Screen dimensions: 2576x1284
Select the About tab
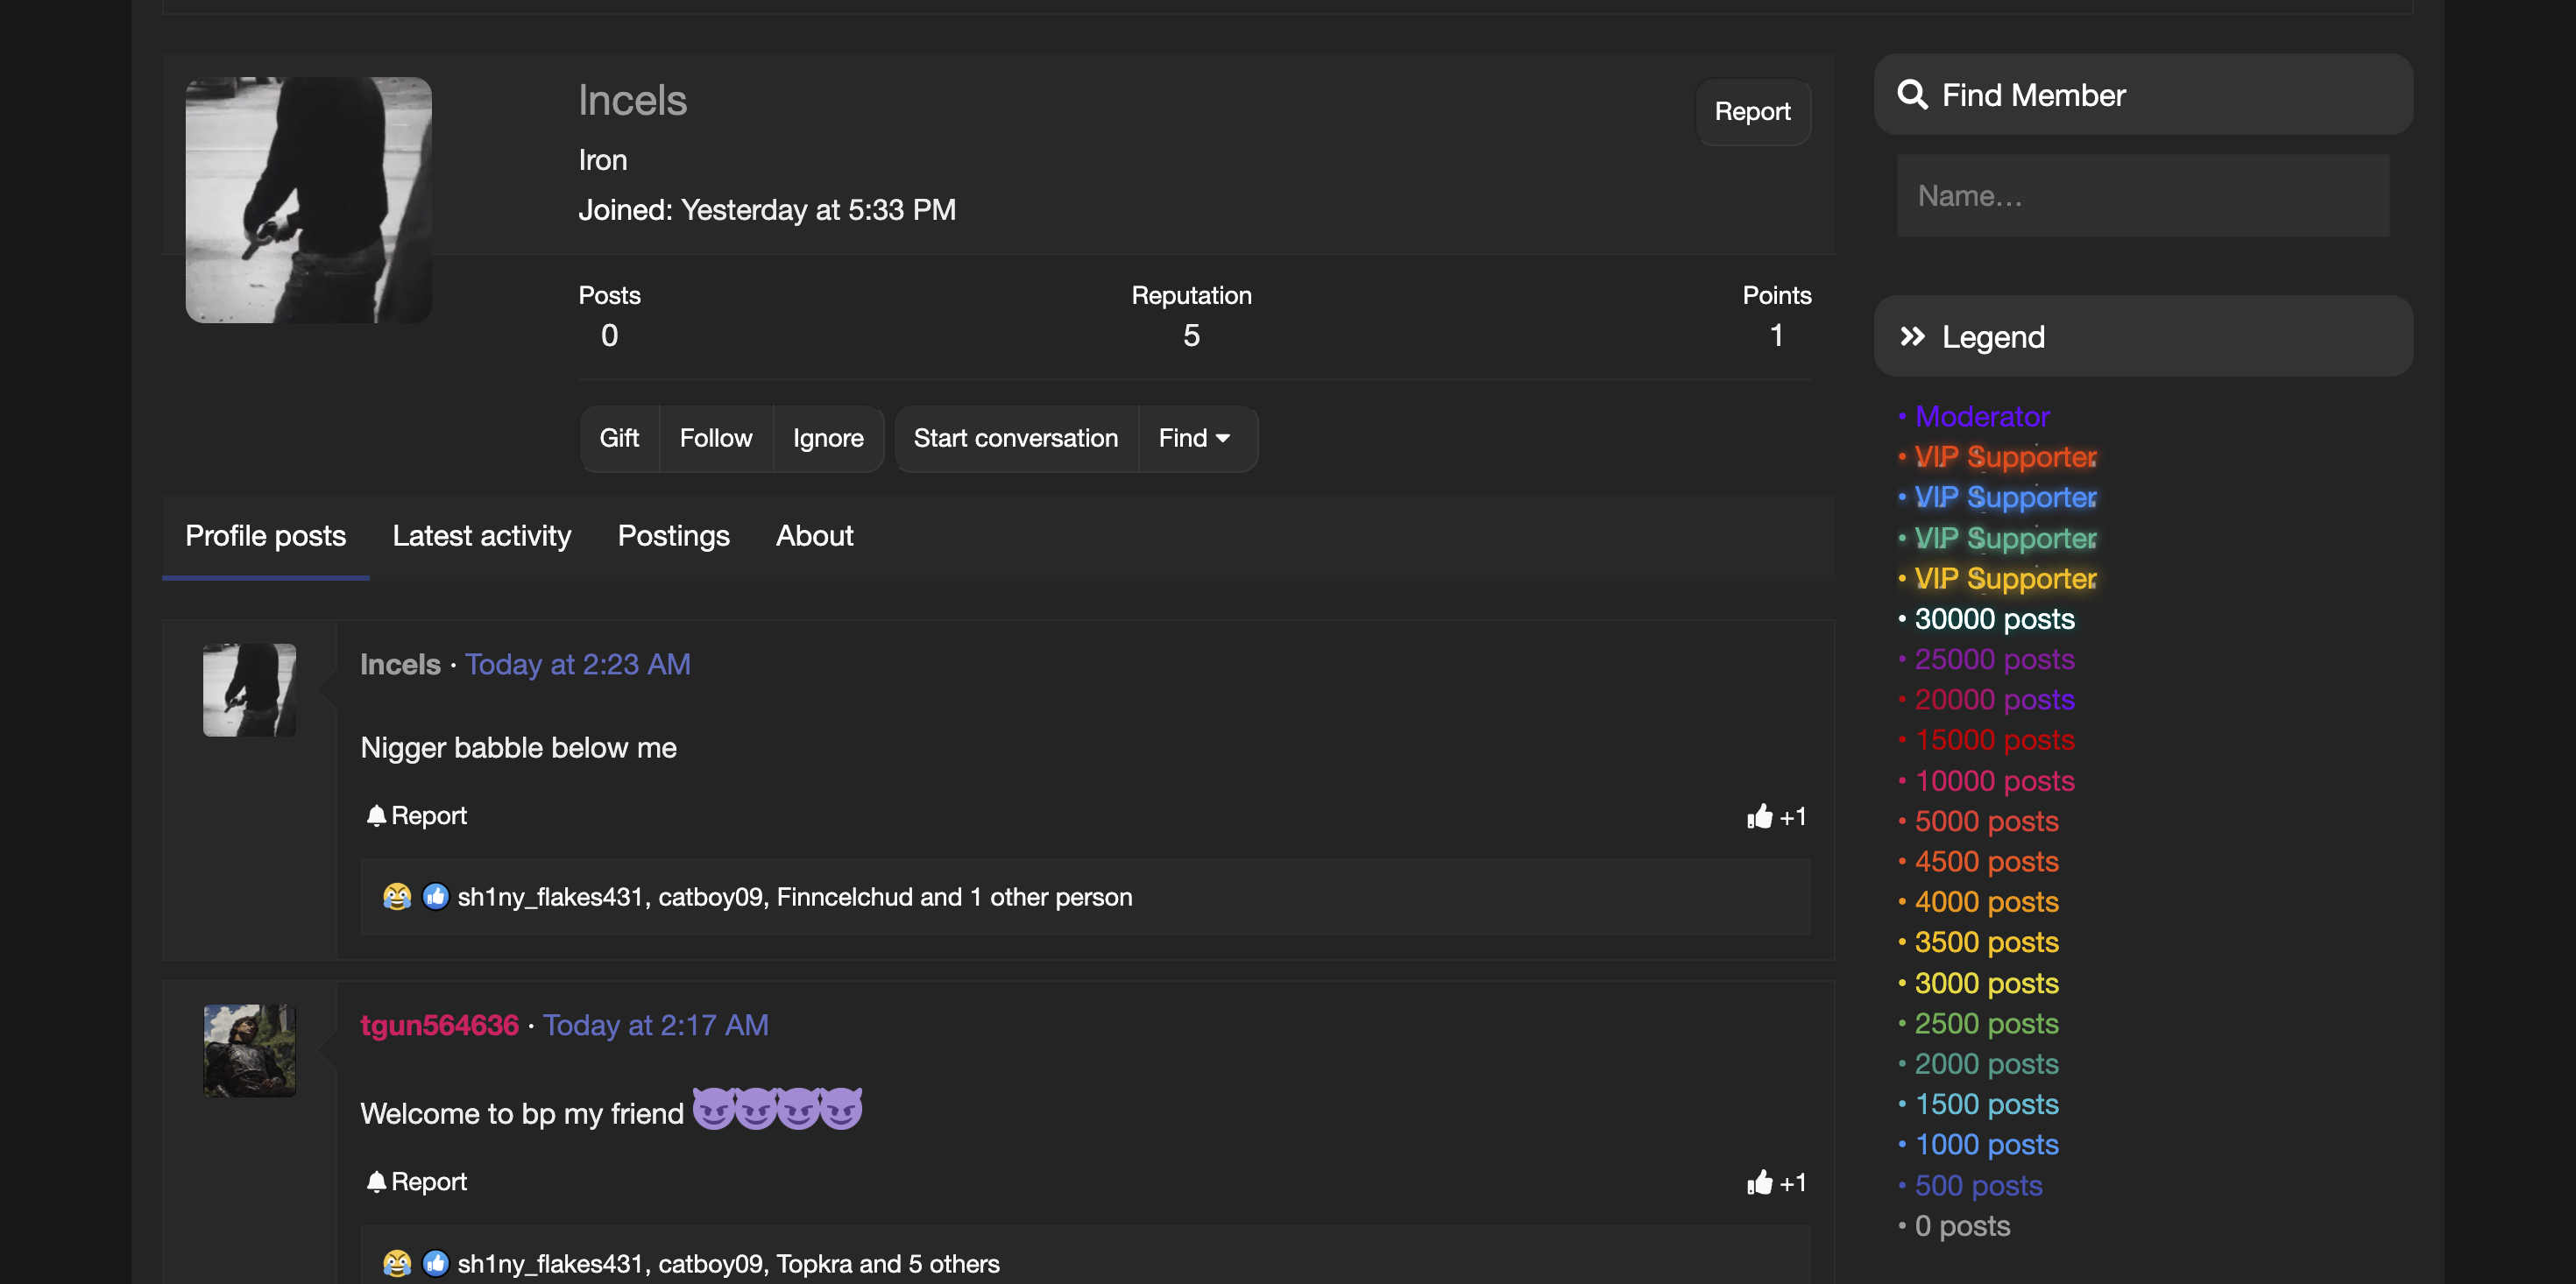coord(814,536)
